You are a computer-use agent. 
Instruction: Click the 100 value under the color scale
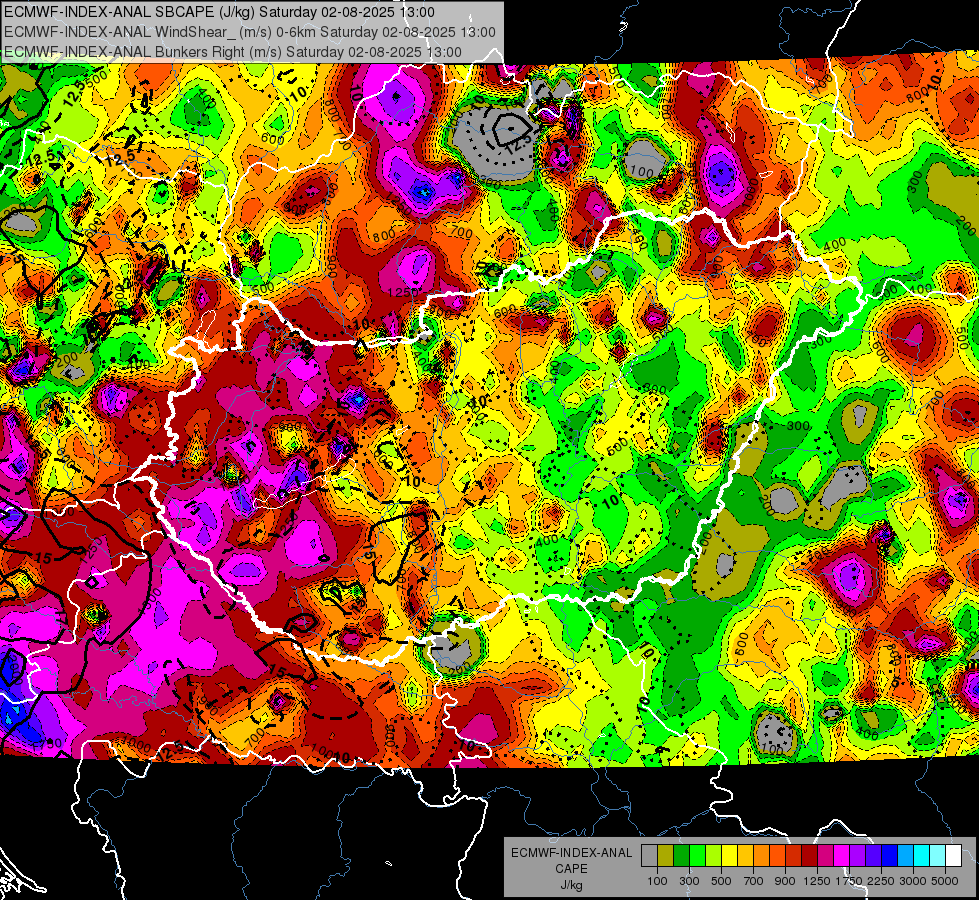point(657,881)
